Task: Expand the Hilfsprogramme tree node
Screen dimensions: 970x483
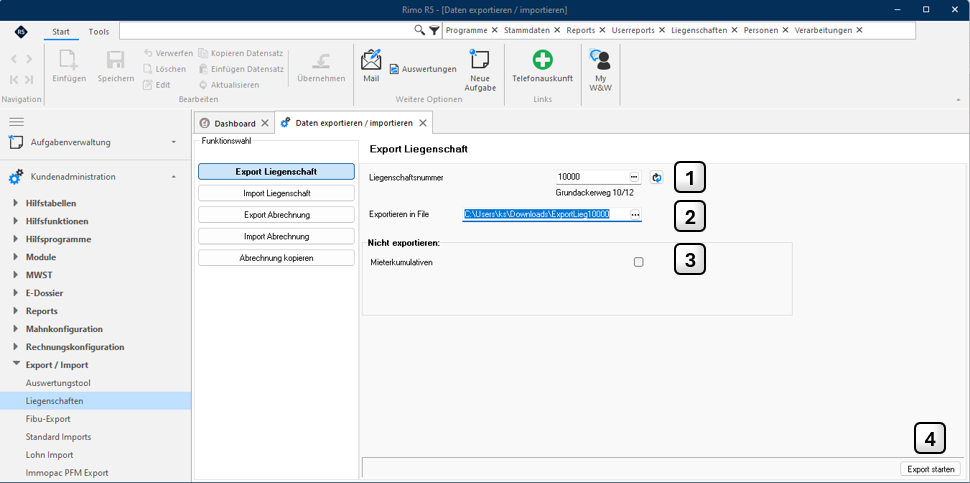Action: 16,239
